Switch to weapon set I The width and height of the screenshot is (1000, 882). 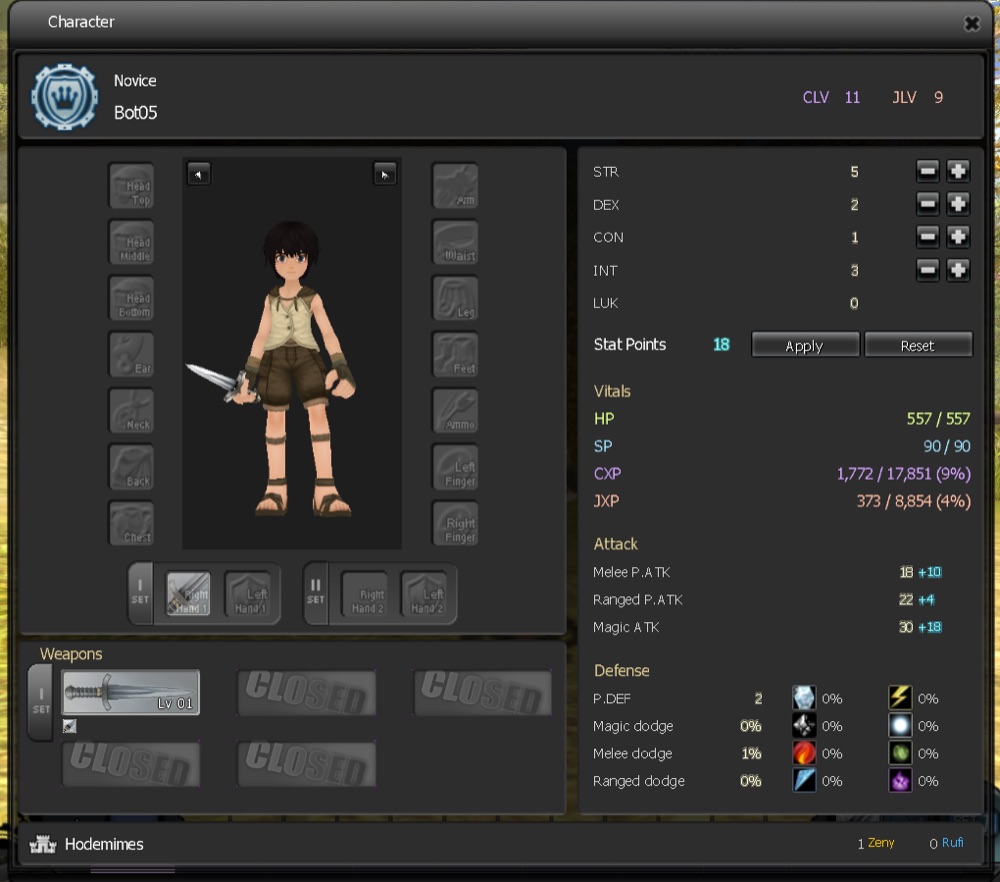tap(140, 593)
